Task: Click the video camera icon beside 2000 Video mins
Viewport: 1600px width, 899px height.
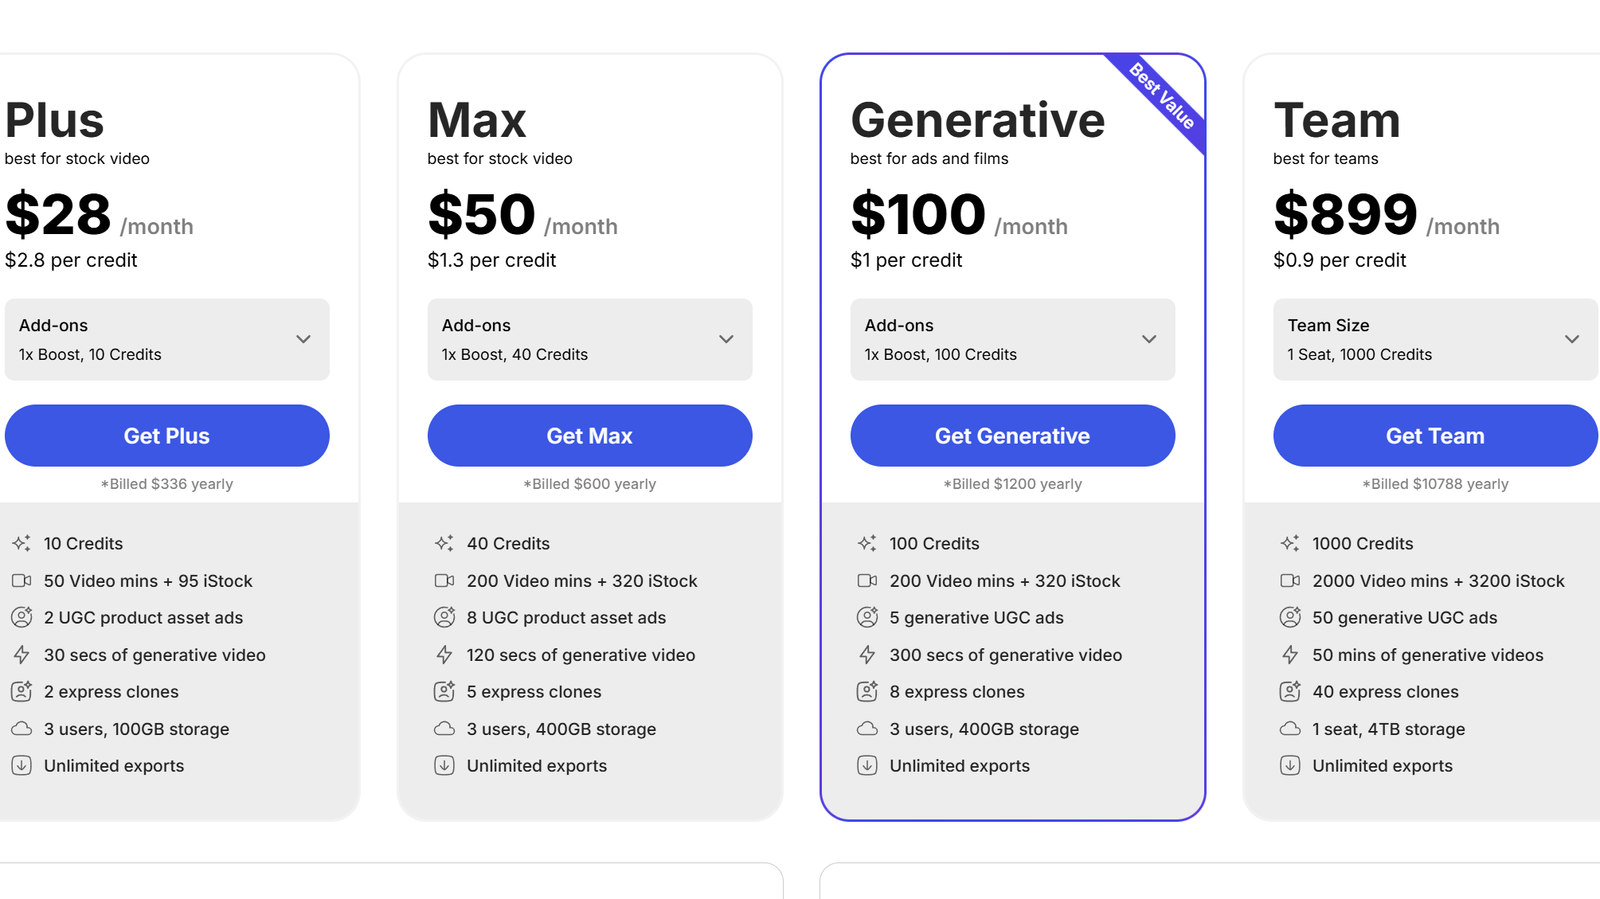Action: click(x=1289, y=580)
